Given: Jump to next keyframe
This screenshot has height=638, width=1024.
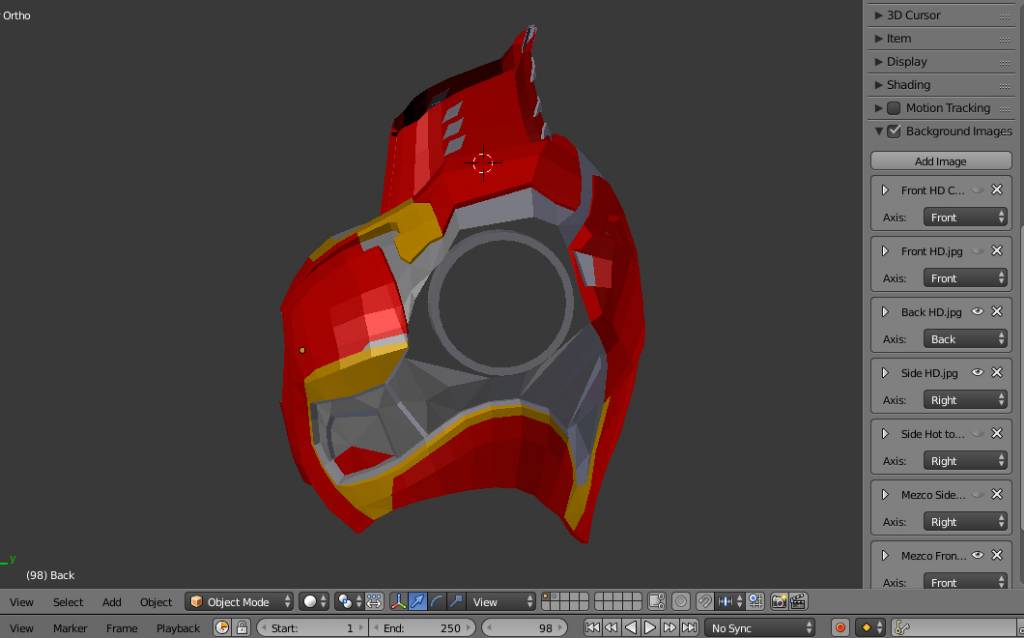Looking at the screenshot, I should coord(669,628).
